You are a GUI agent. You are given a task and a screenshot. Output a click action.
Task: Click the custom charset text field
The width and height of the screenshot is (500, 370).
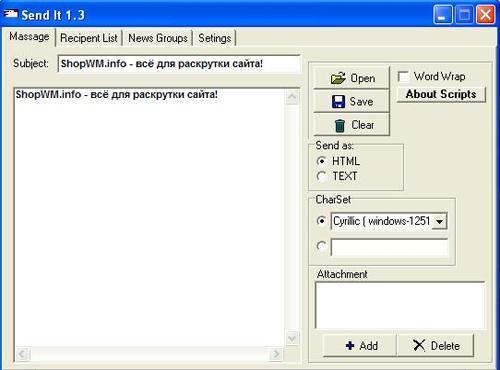point(389,247)
